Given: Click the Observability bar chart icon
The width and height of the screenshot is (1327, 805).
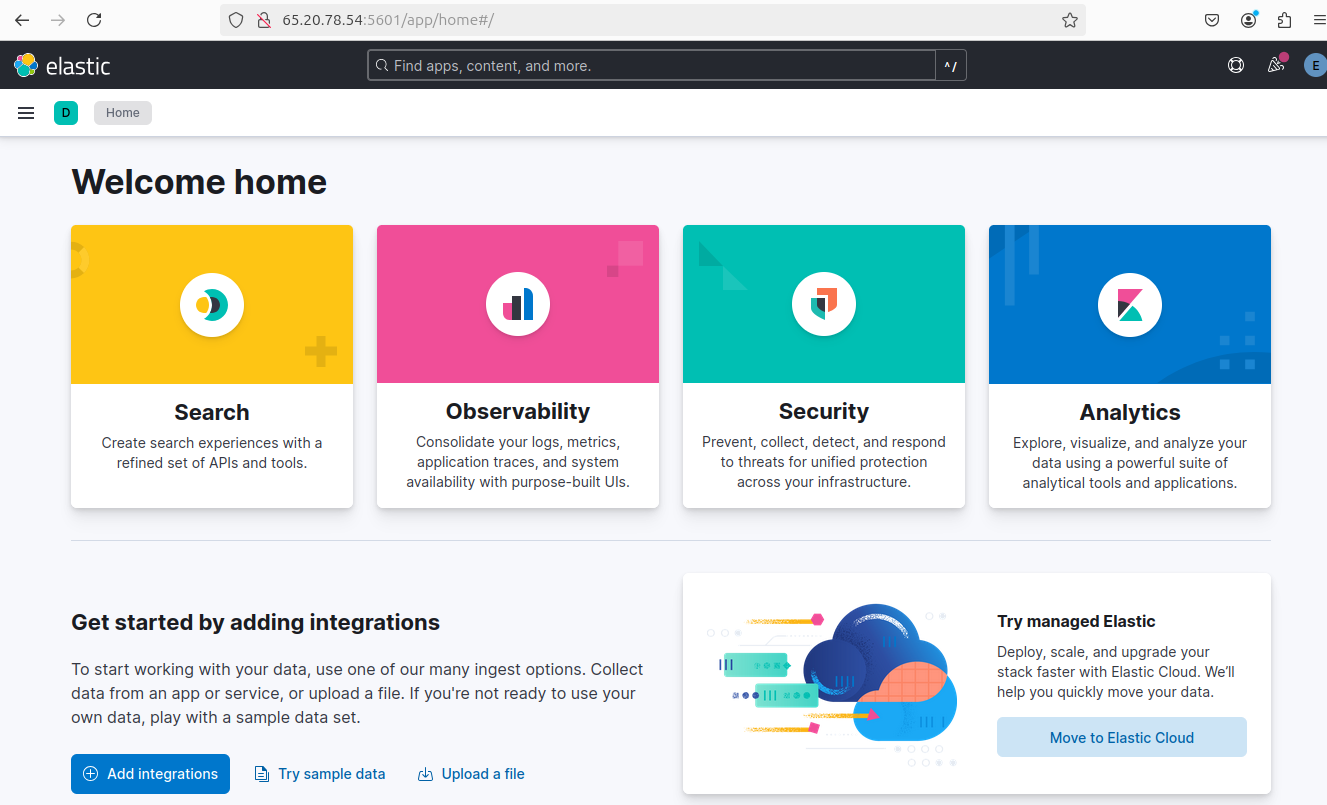Looking at the screenshot, I should [x=518, y=304].
